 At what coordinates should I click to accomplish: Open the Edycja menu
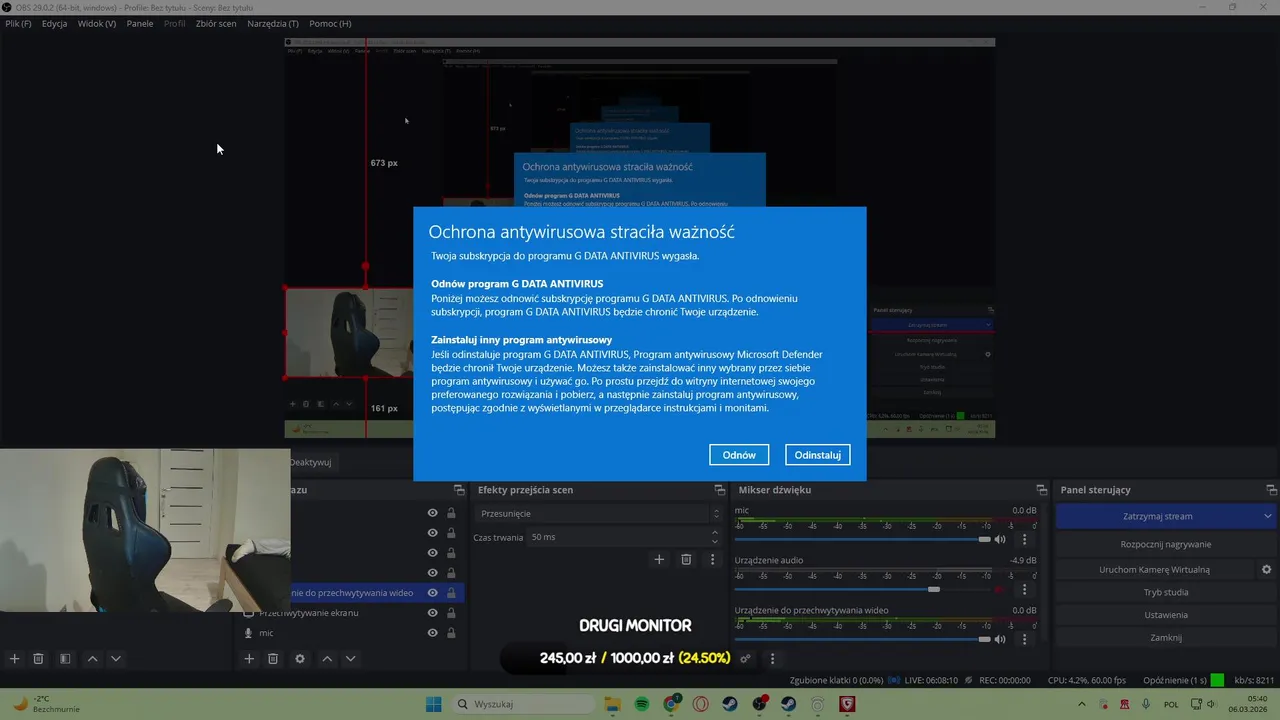(55, 23)
